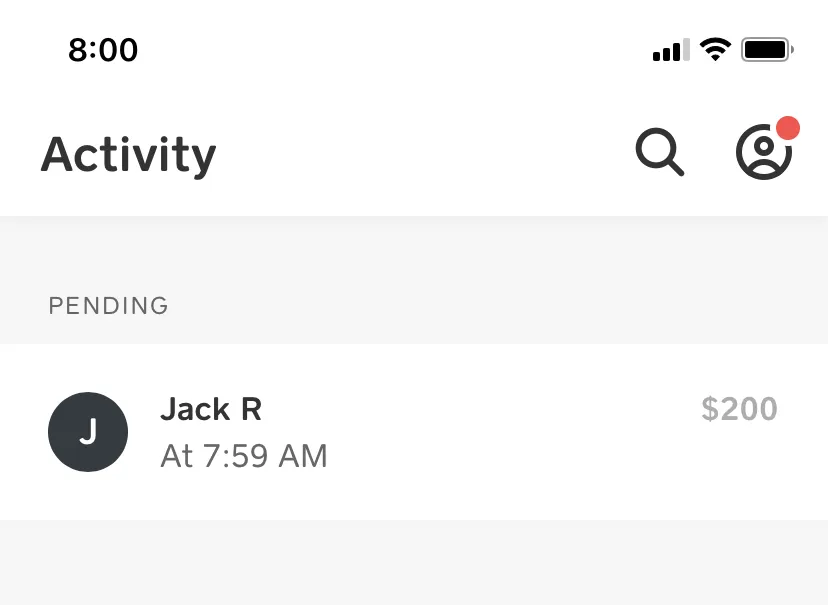The width and height of the screenshot is (828, 605).
Task: Tap the search icon's handle
Action: (675, 167)
